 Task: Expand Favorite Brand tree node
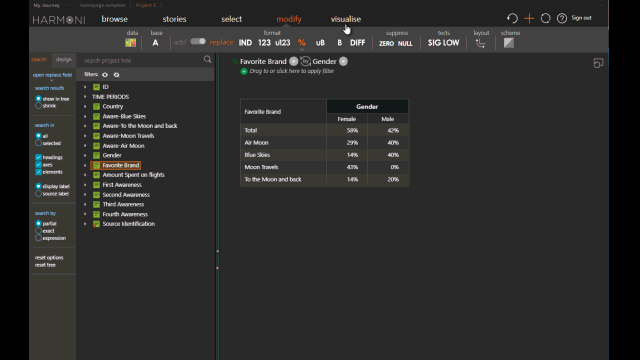[x=85, y=165]
